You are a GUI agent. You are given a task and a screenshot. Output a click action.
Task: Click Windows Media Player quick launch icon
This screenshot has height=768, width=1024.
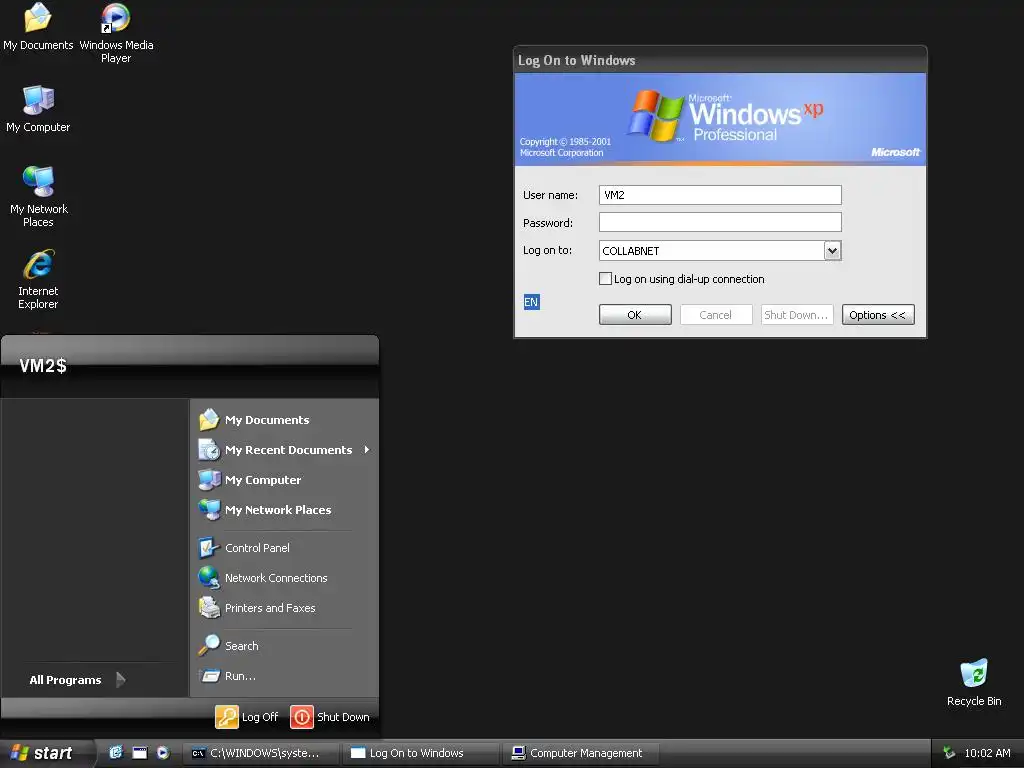click(163, 753)
